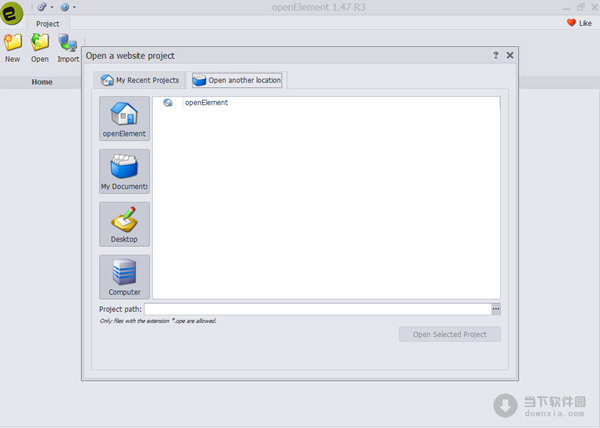This screenshot has height=428, width=600.
Task: Expand the tools icon dropdown arrow
Action: [52, 7]
